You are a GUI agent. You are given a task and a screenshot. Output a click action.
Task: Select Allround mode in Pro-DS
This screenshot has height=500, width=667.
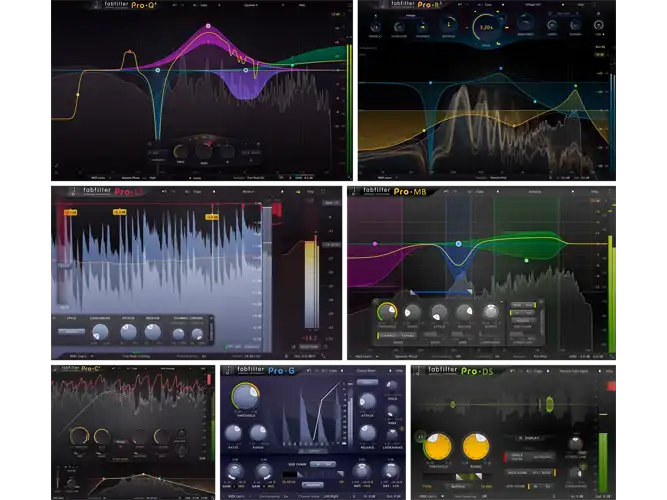542,457
